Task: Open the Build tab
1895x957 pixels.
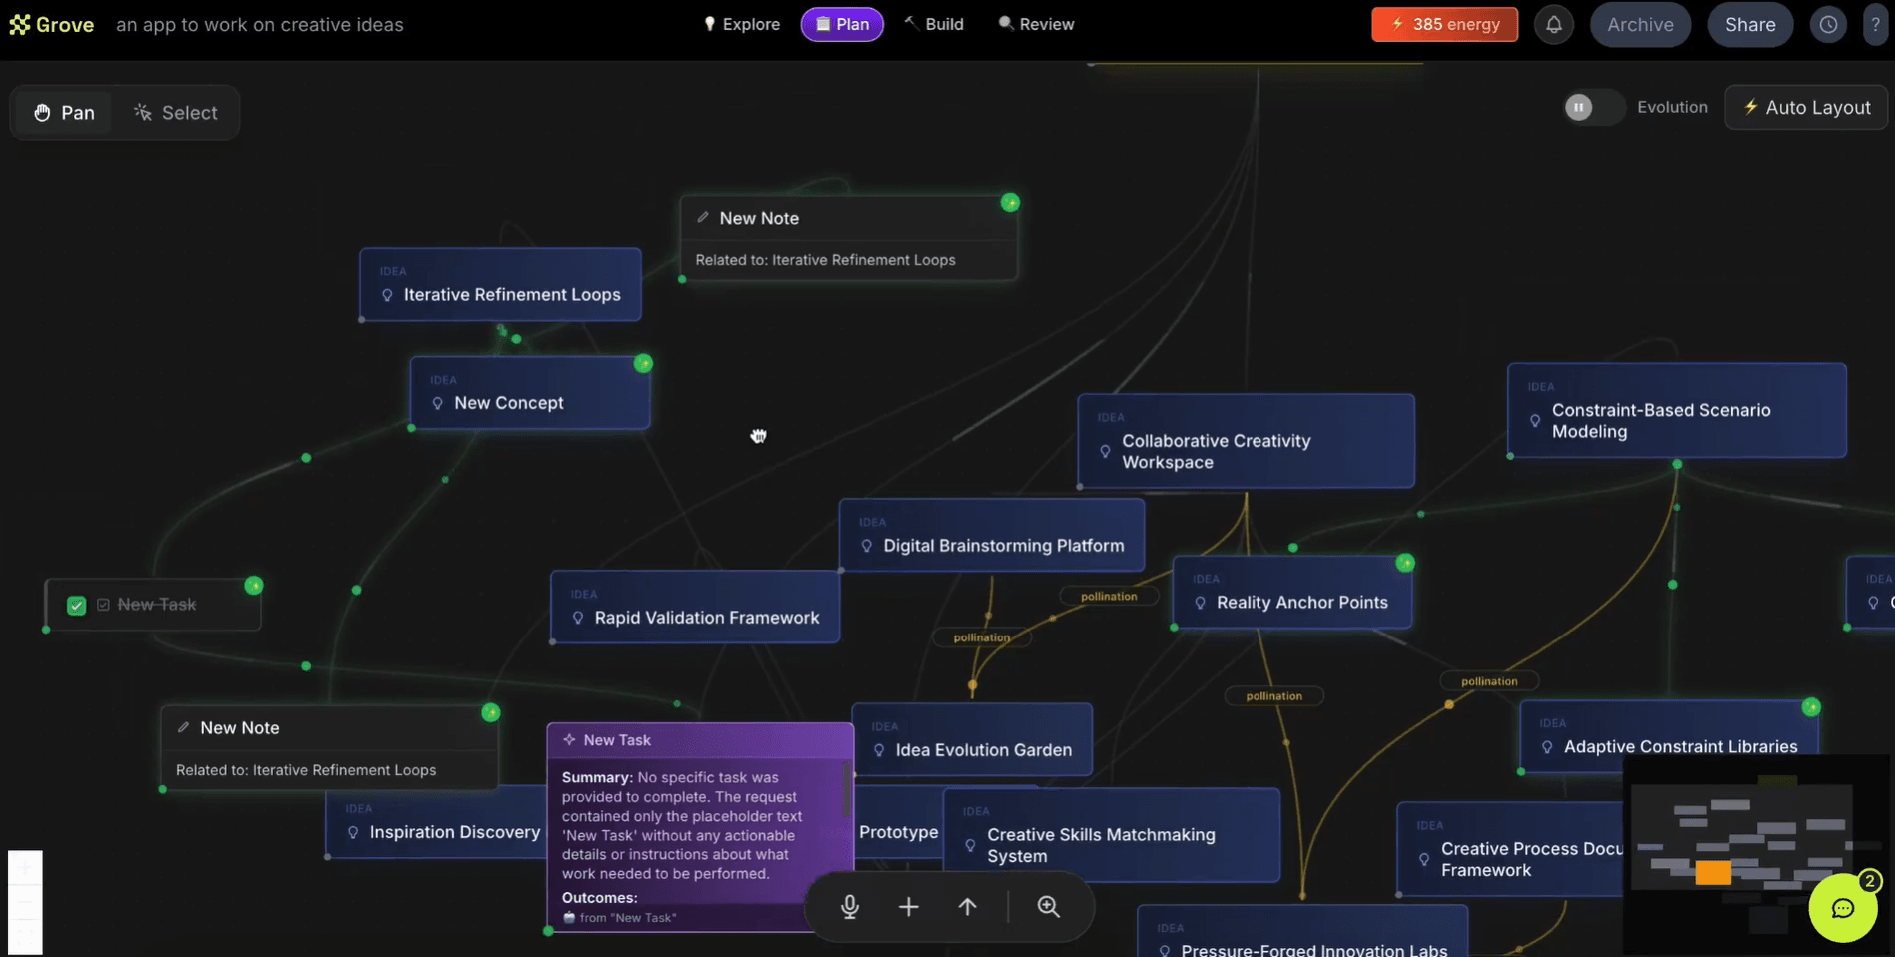Action: point(934,25)
